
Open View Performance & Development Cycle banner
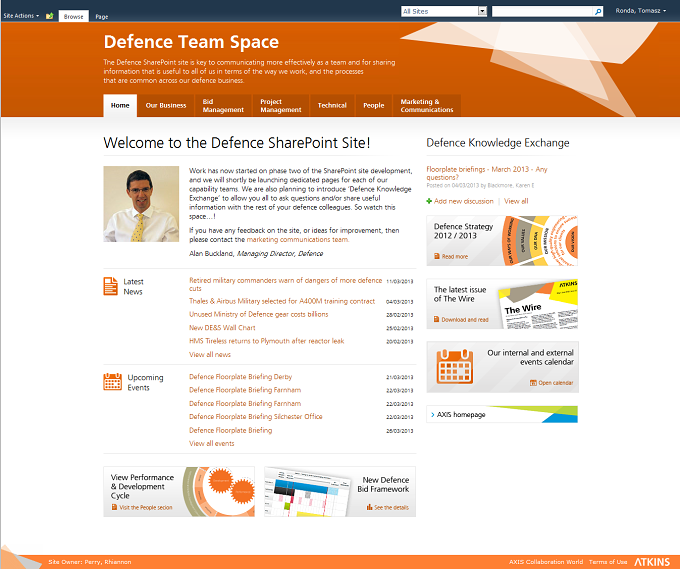pyautogui.click(x=179, y=492)
